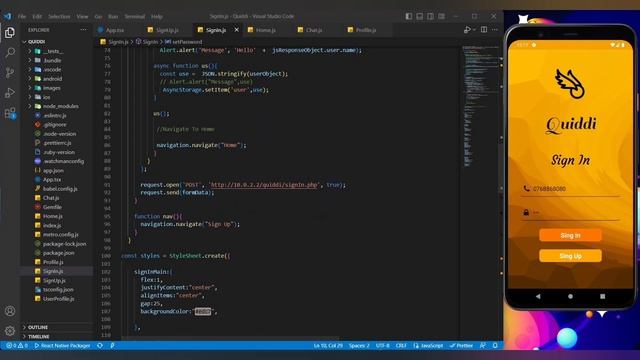The image size is (640, 360).
Task: Click the backgroundColor color swatch value
Action: point(203,311)
